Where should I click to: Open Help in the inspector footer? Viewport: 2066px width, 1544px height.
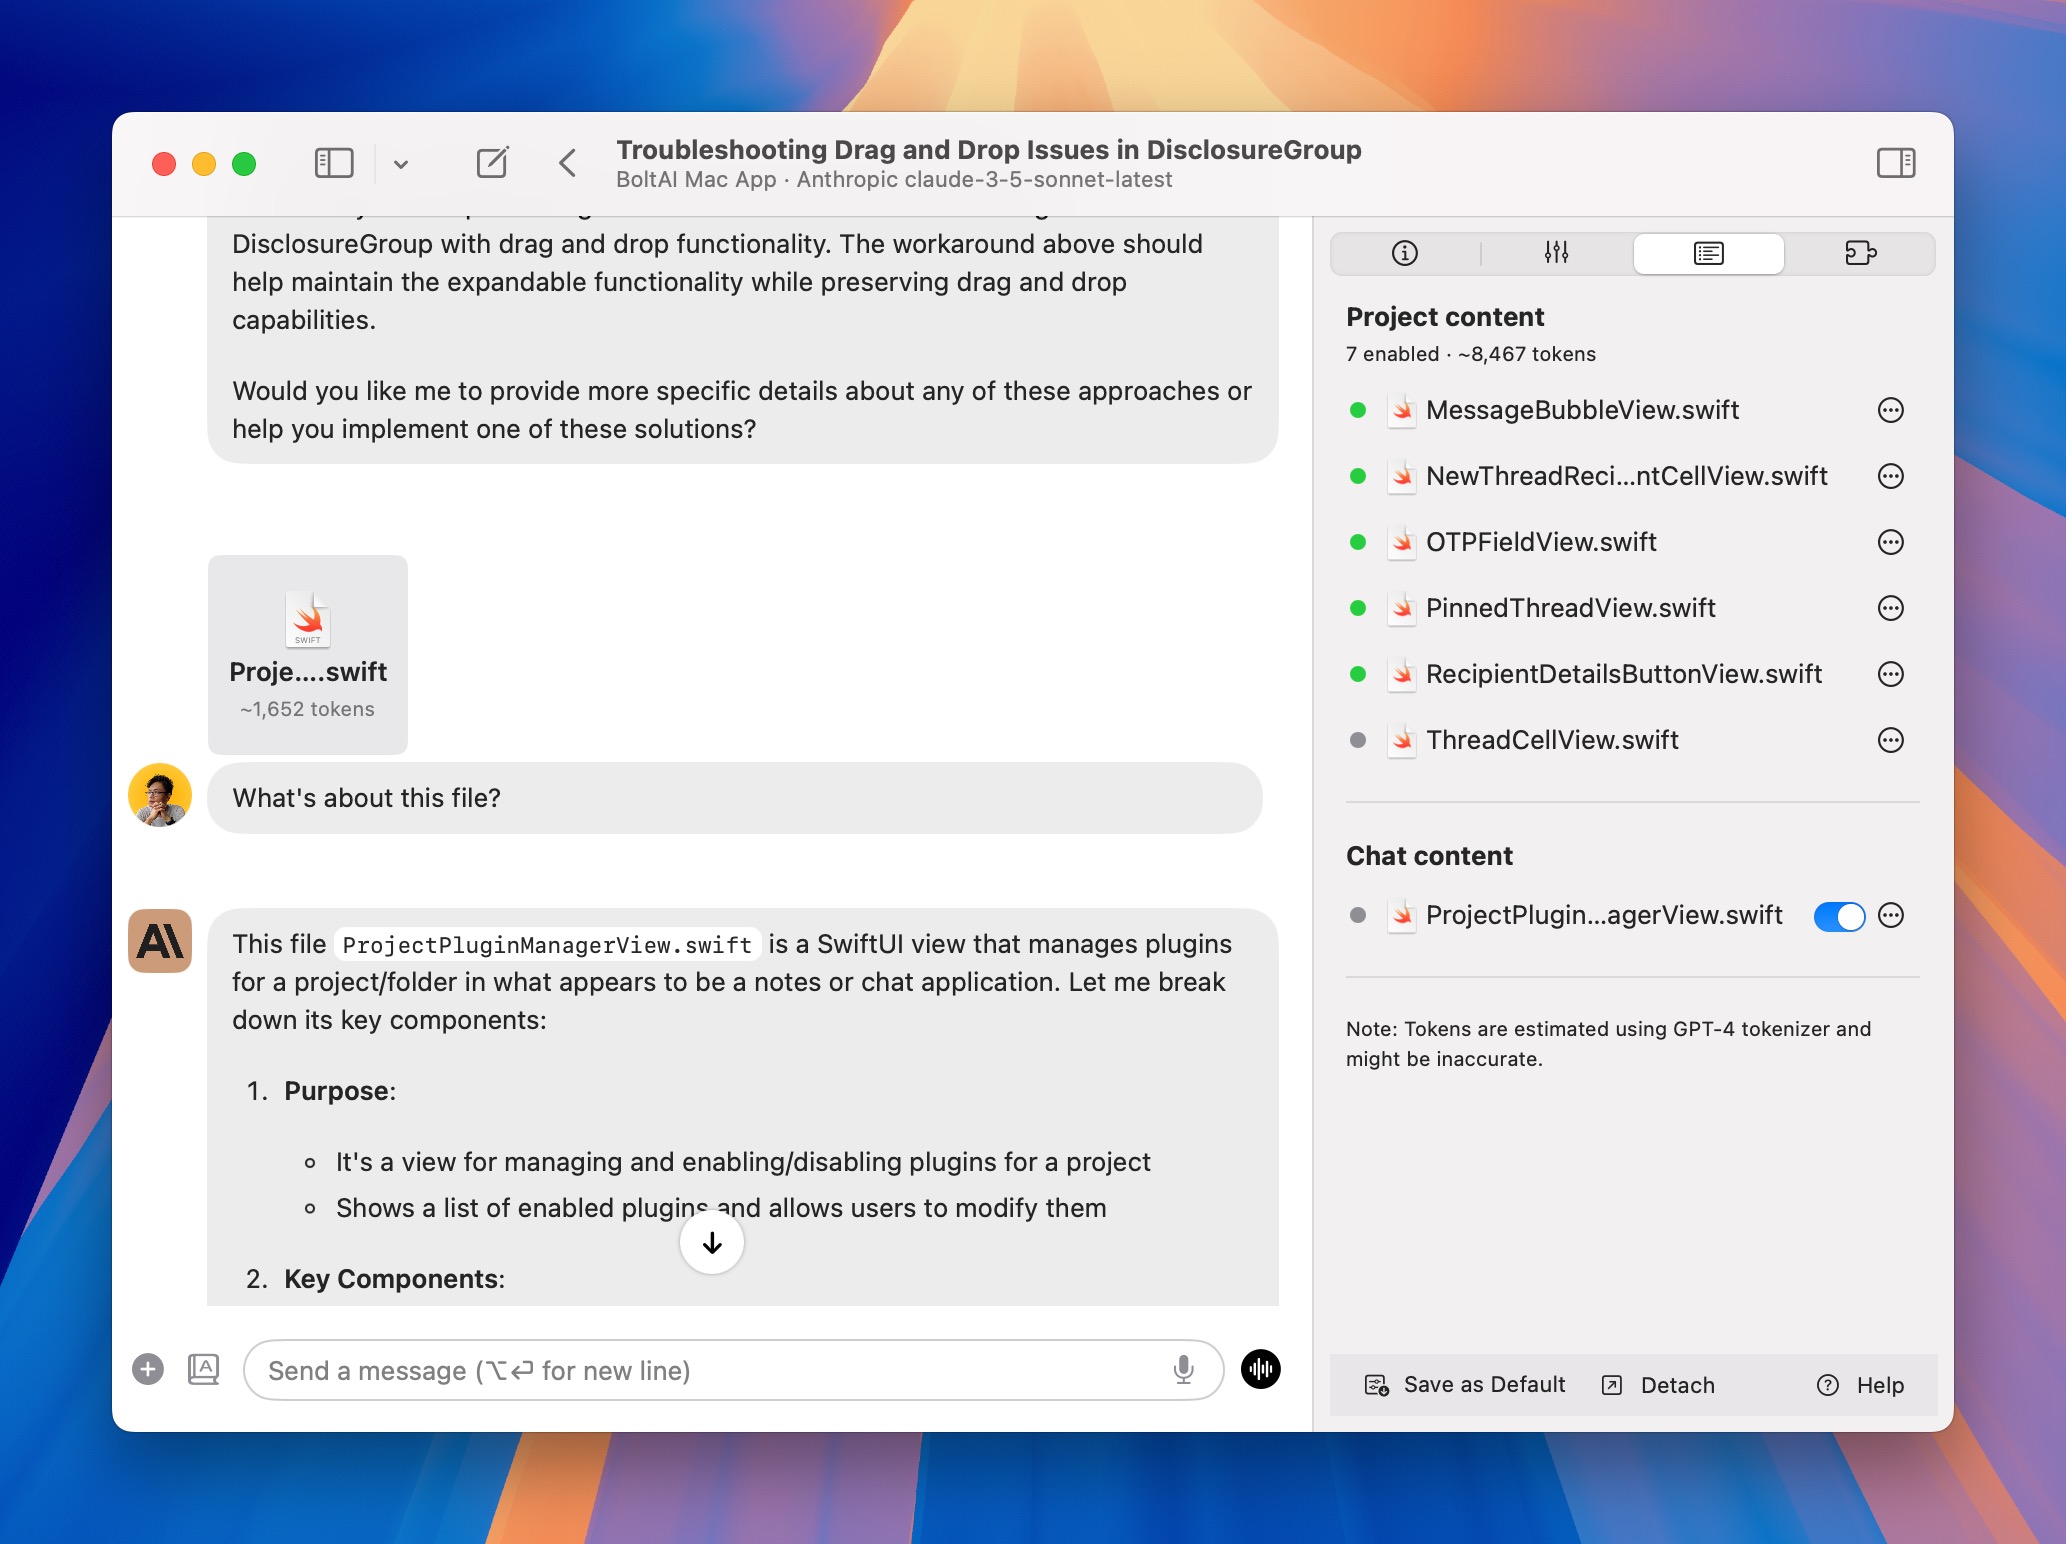1860,1385
